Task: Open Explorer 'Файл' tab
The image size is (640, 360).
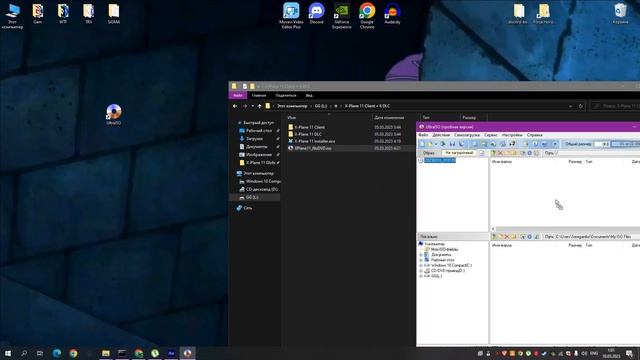Action: click(x=238, y=96)
